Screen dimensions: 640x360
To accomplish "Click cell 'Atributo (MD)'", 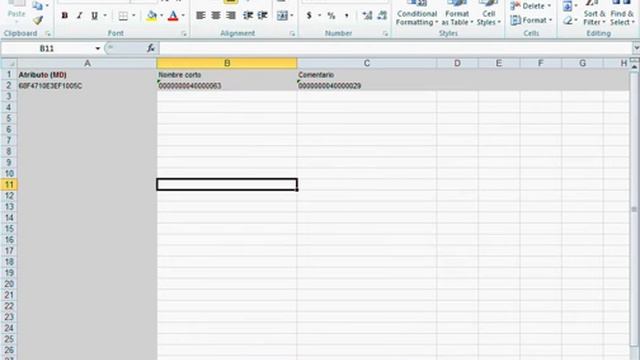I will (87, 75).
